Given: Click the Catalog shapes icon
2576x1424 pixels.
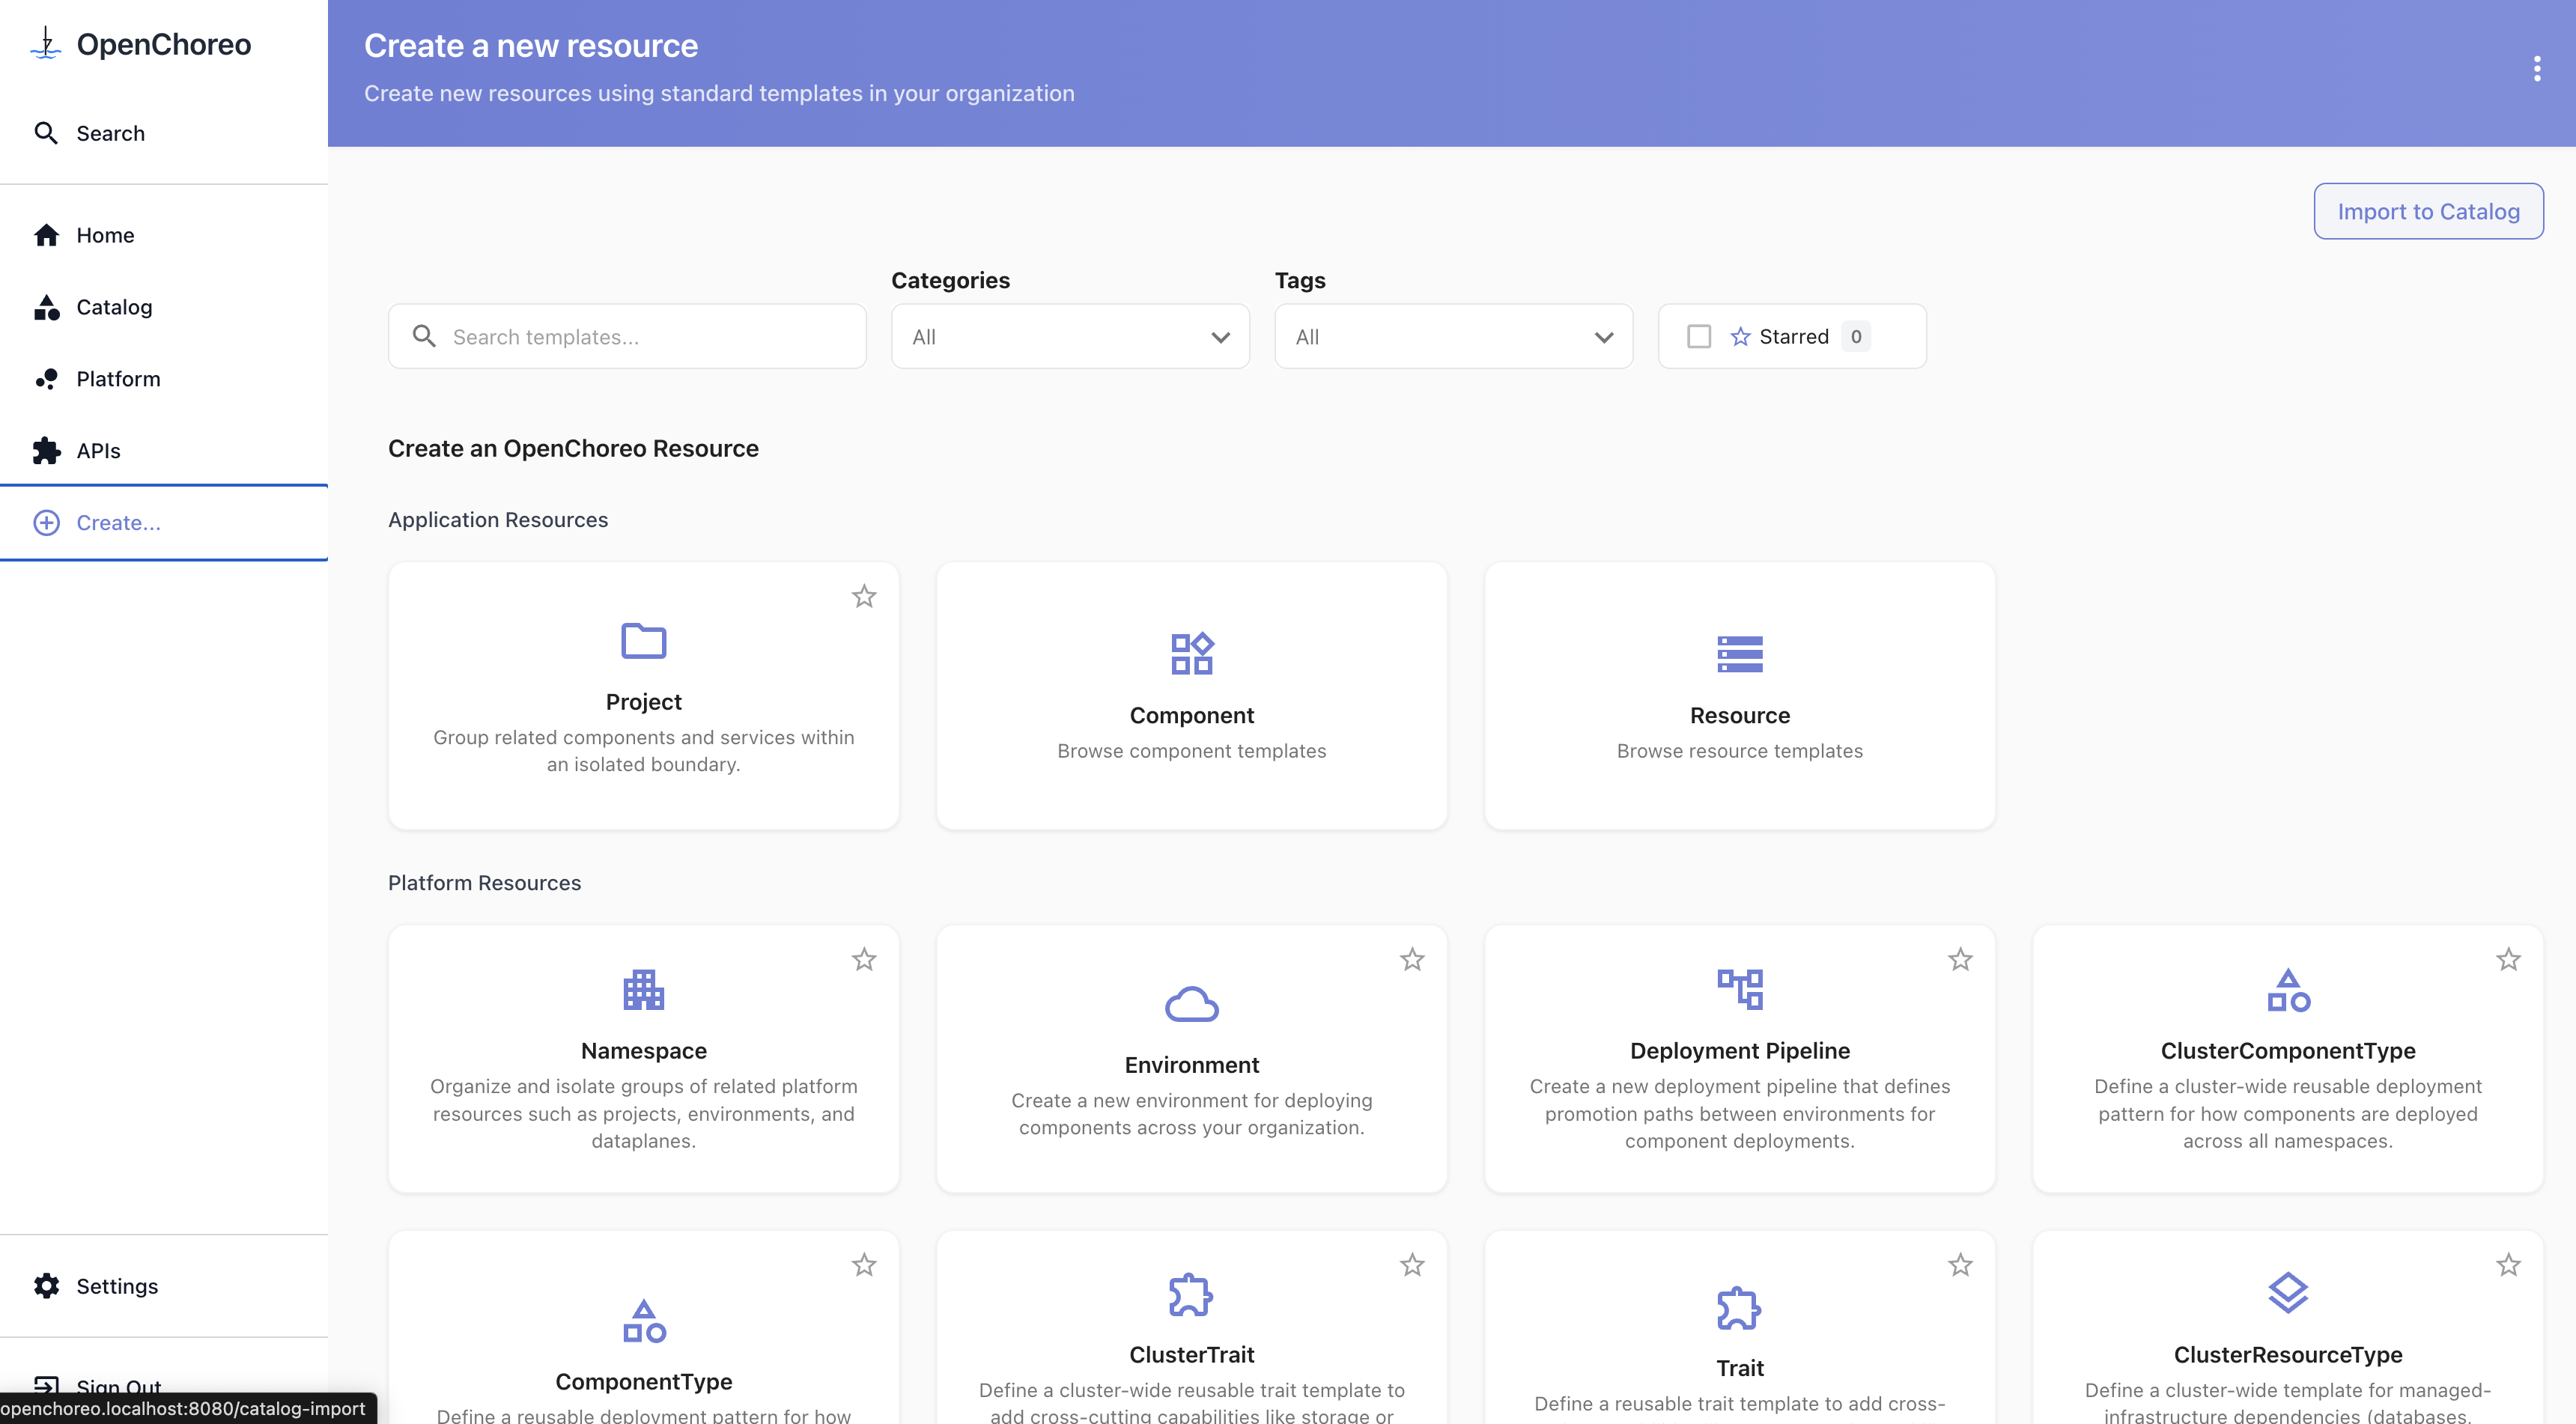Looking at the screenshot, I should click(x=46, y=307).
